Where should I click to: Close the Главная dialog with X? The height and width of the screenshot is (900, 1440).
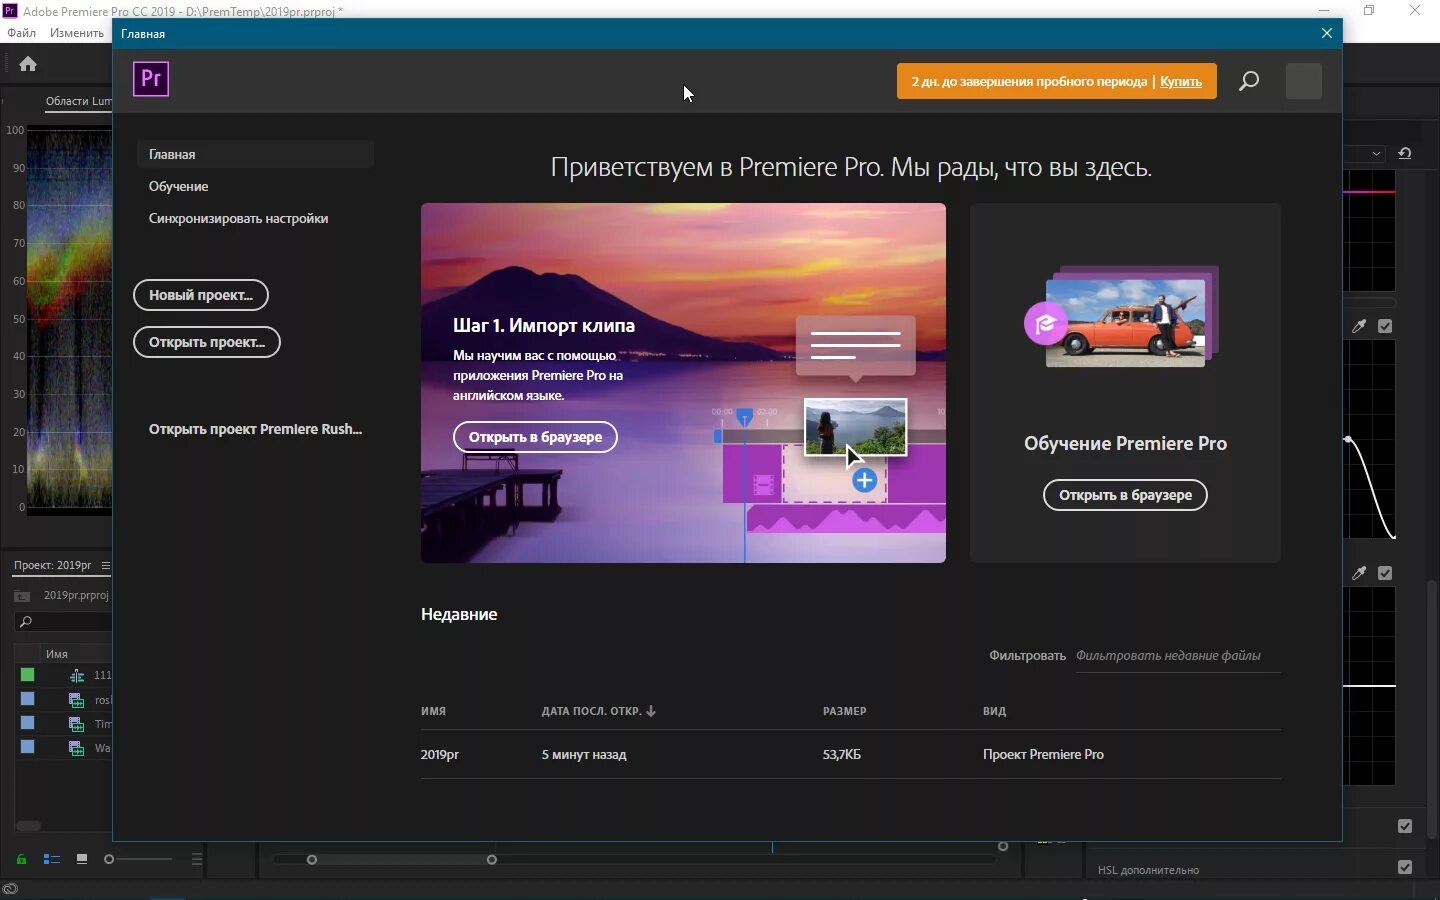click(1327, 33)
